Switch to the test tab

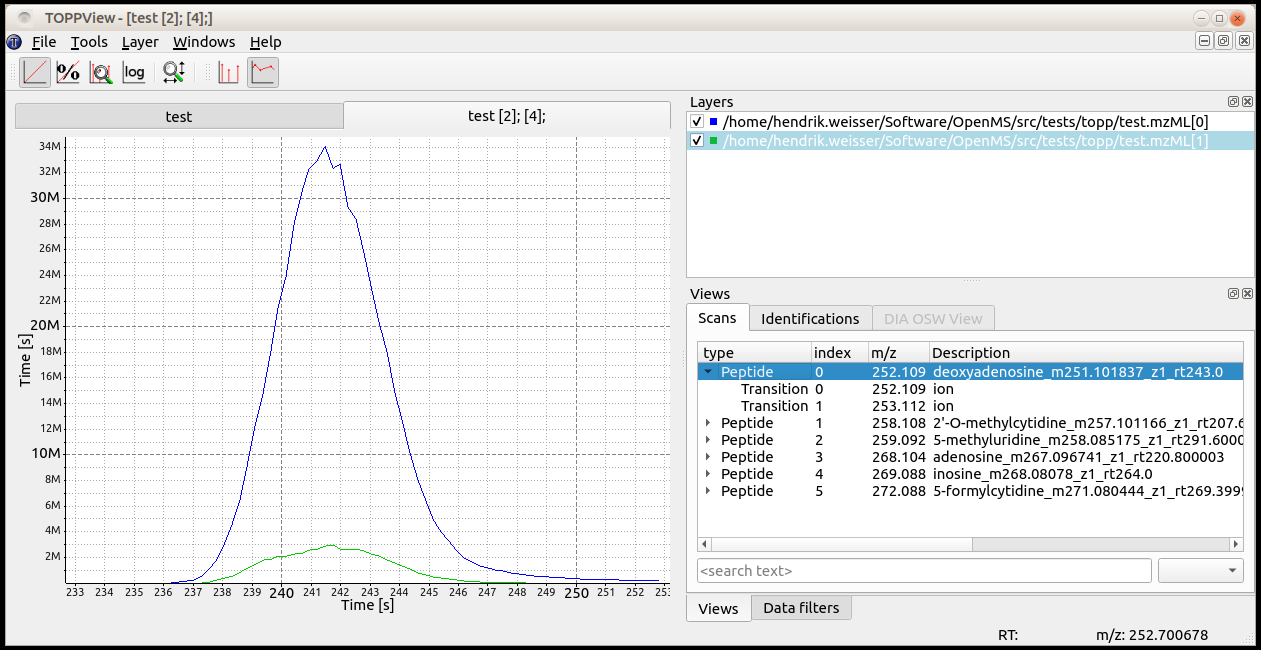pyautogui.click(x=178, y=115)
